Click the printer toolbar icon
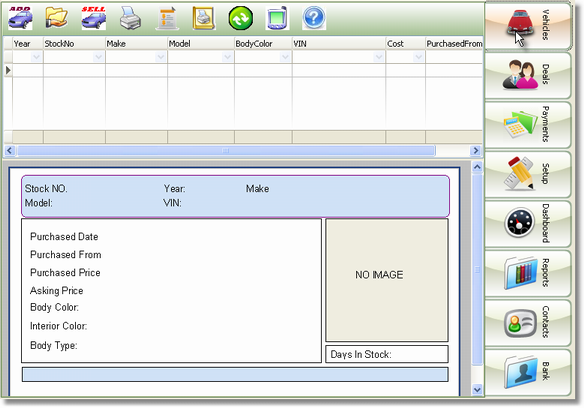The image size is (584, 408). [x=130, y=18]
